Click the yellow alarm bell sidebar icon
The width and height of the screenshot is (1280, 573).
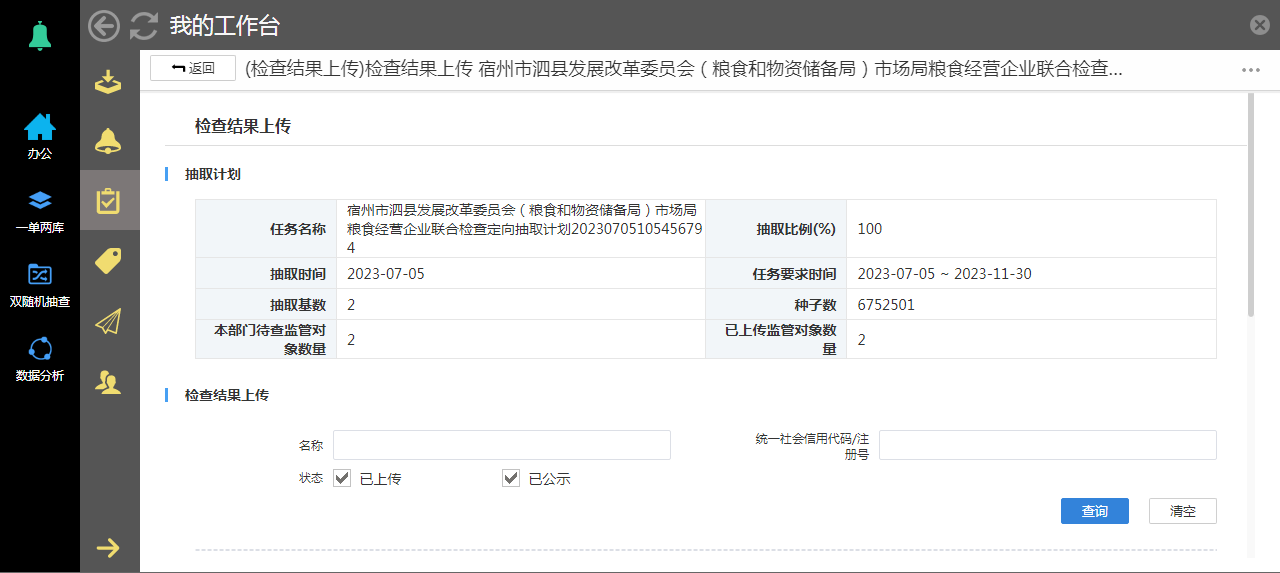[108, 141]
